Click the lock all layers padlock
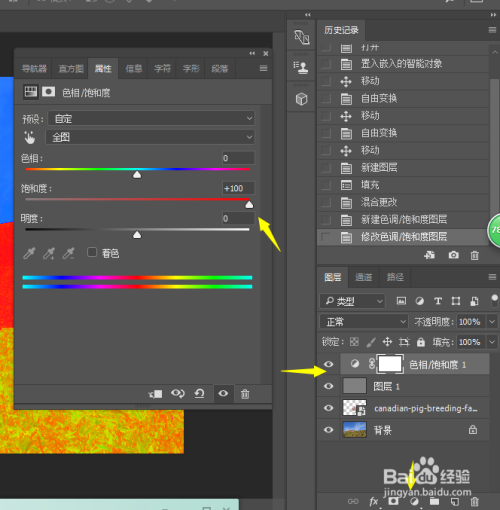Screen dimensions: 500x510 (x=421, y=342)
